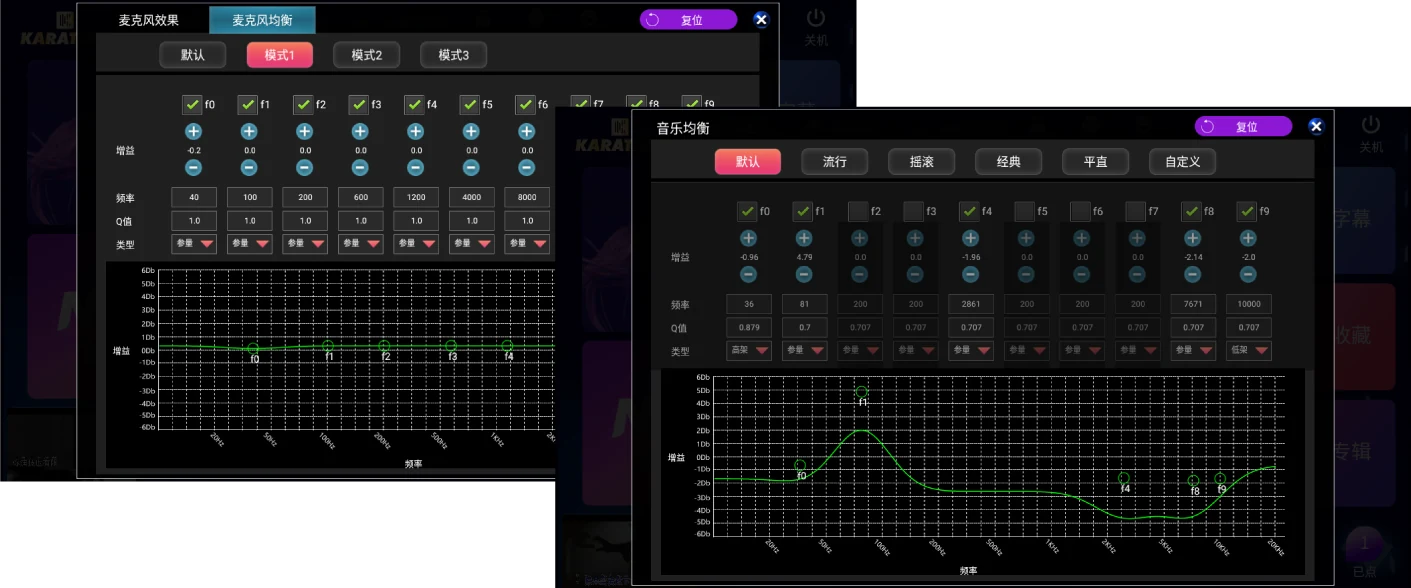Open f9 type dropdown 低架 in 音乐均衡
Screen dimensions: 1411x588
[x=1249, y=350]
